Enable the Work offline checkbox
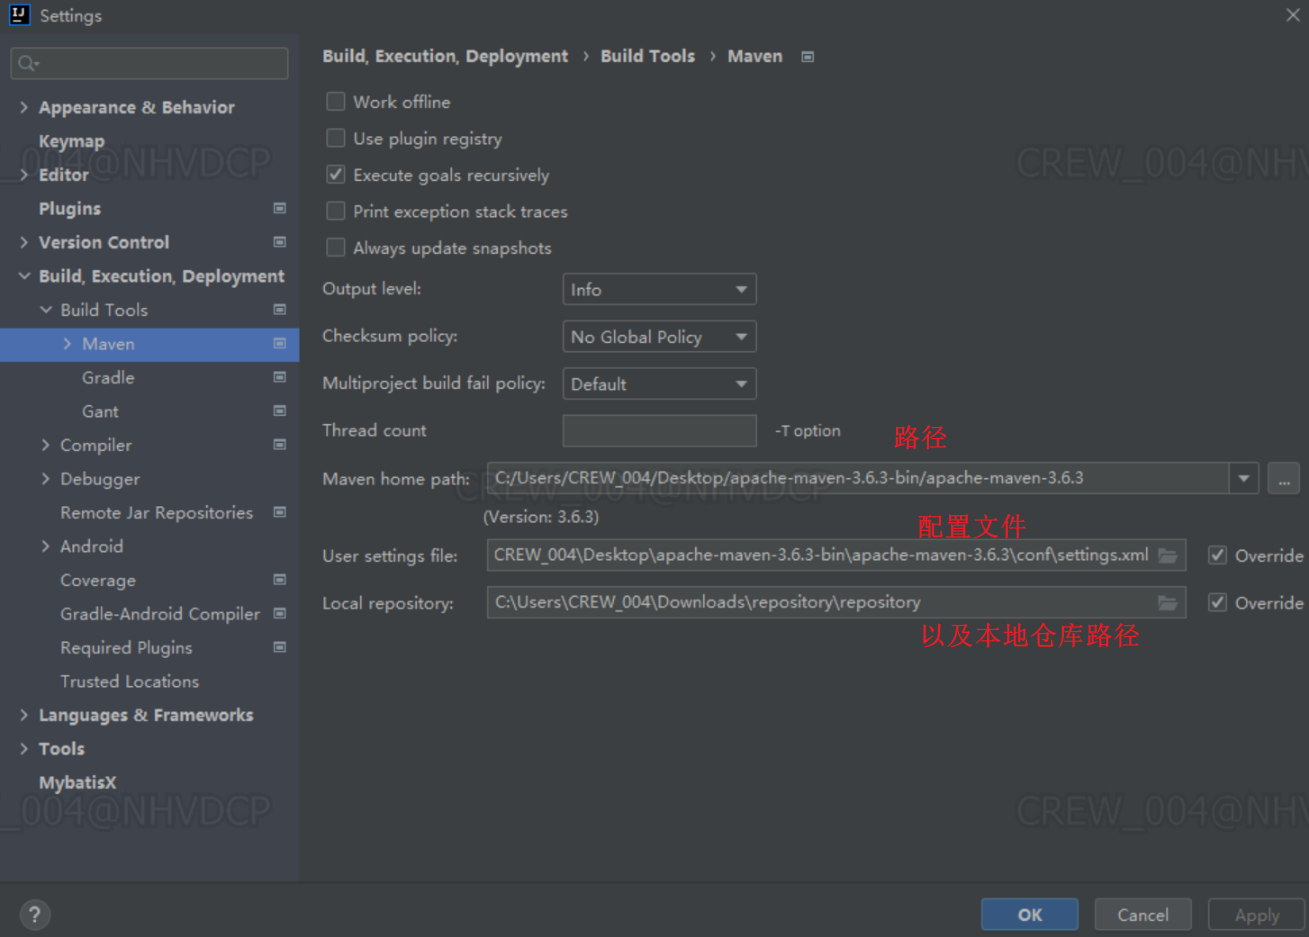The height and width of the screenshot is (937, 1309). pyautogui.click(x=336, y=101)
